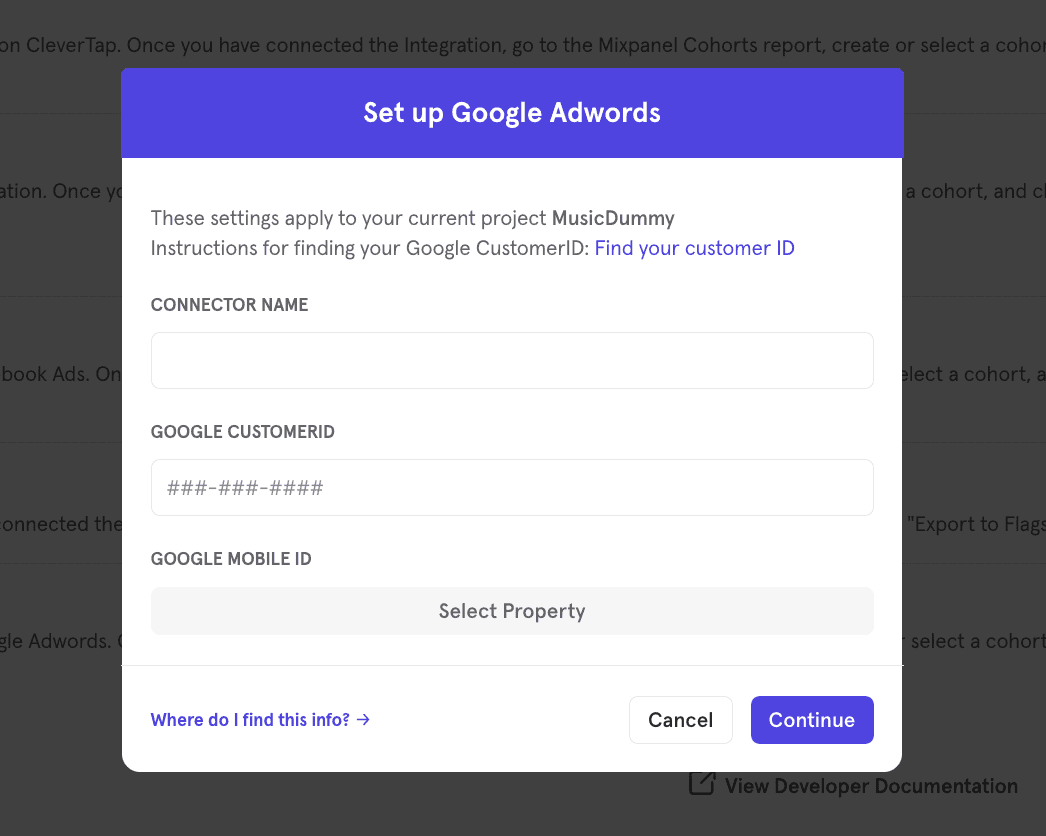The height and width of the screenshot is (836, 1046).
Task: Click into the Connector Name field
Action: click(x=511, y=360)
